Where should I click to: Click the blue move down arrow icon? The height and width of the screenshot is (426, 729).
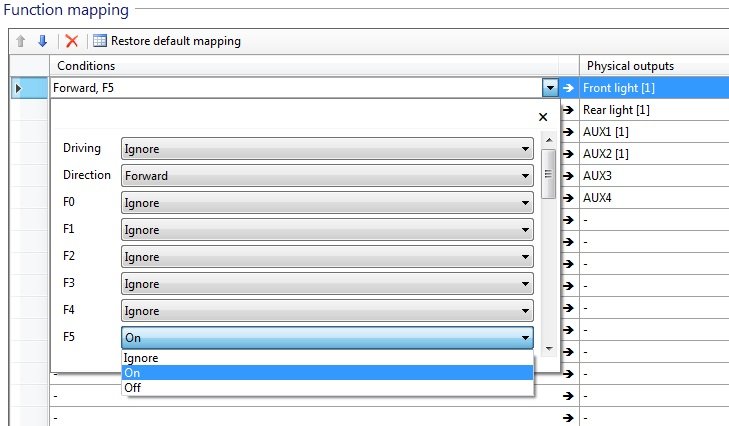pos(43,41)
